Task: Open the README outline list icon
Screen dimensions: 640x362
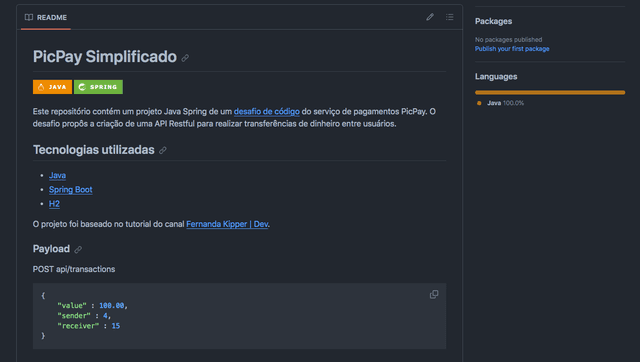Action: tap(449, 17)
